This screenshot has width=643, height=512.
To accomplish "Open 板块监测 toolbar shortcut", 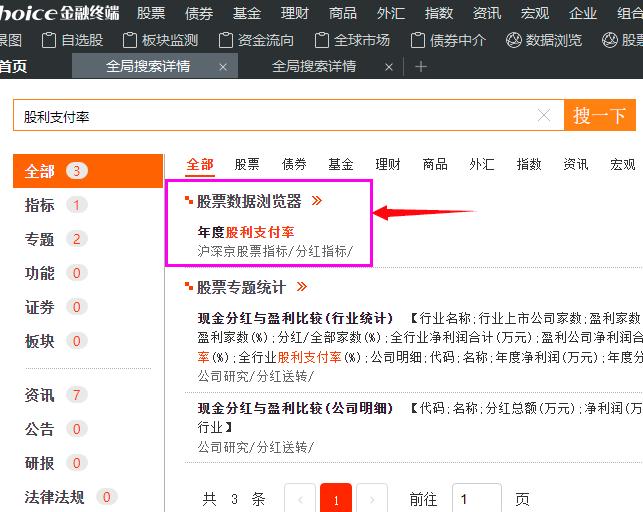I will click(x=160, y=40).
